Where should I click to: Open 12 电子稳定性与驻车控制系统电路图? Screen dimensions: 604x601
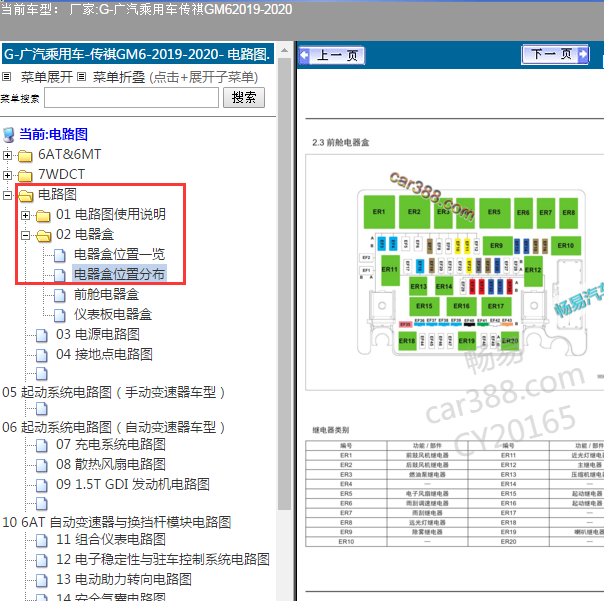(163, 559)
